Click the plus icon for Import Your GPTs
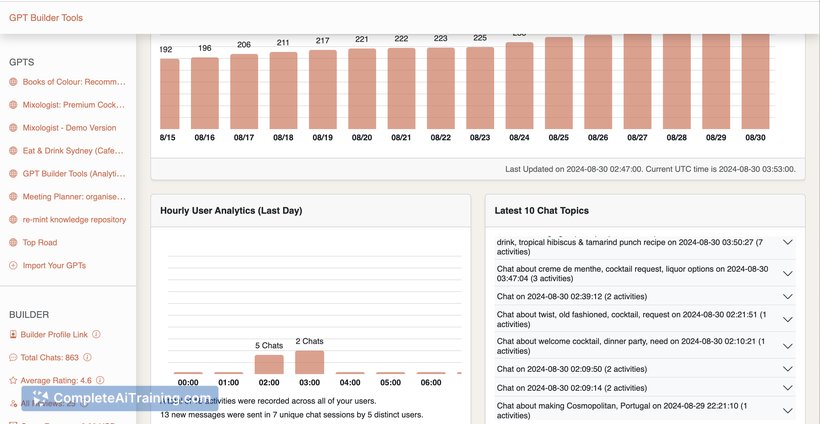820x424 pixels. [x=13, y=266]
